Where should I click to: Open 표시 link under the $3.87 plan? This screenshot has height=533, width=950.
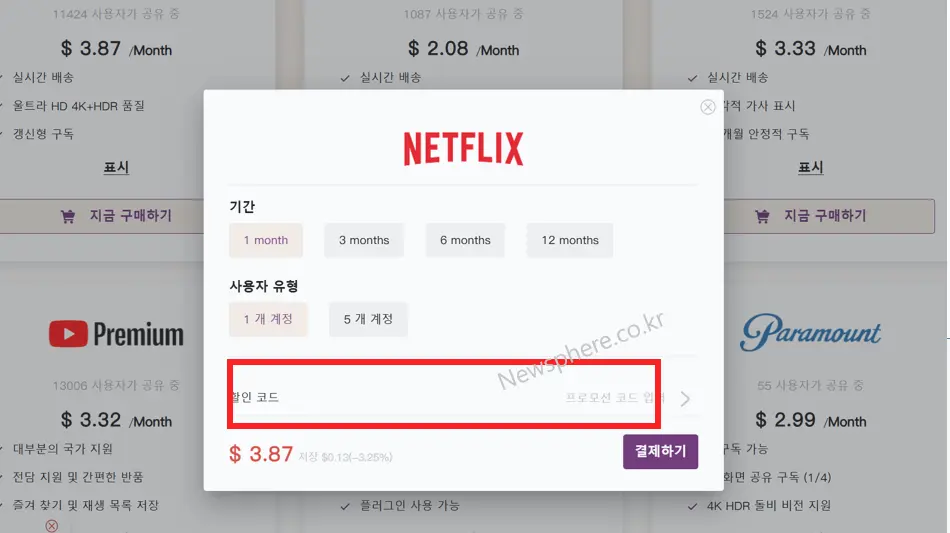(x=116, y=167)
